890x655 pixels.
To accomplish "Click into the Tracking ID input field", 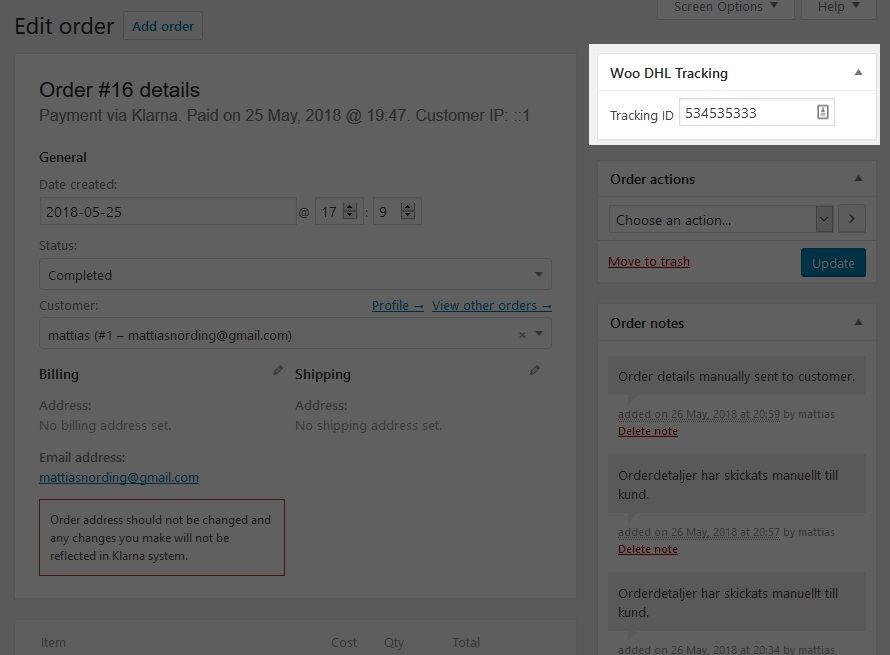I will pyautogui.click(x=745, y=113).
